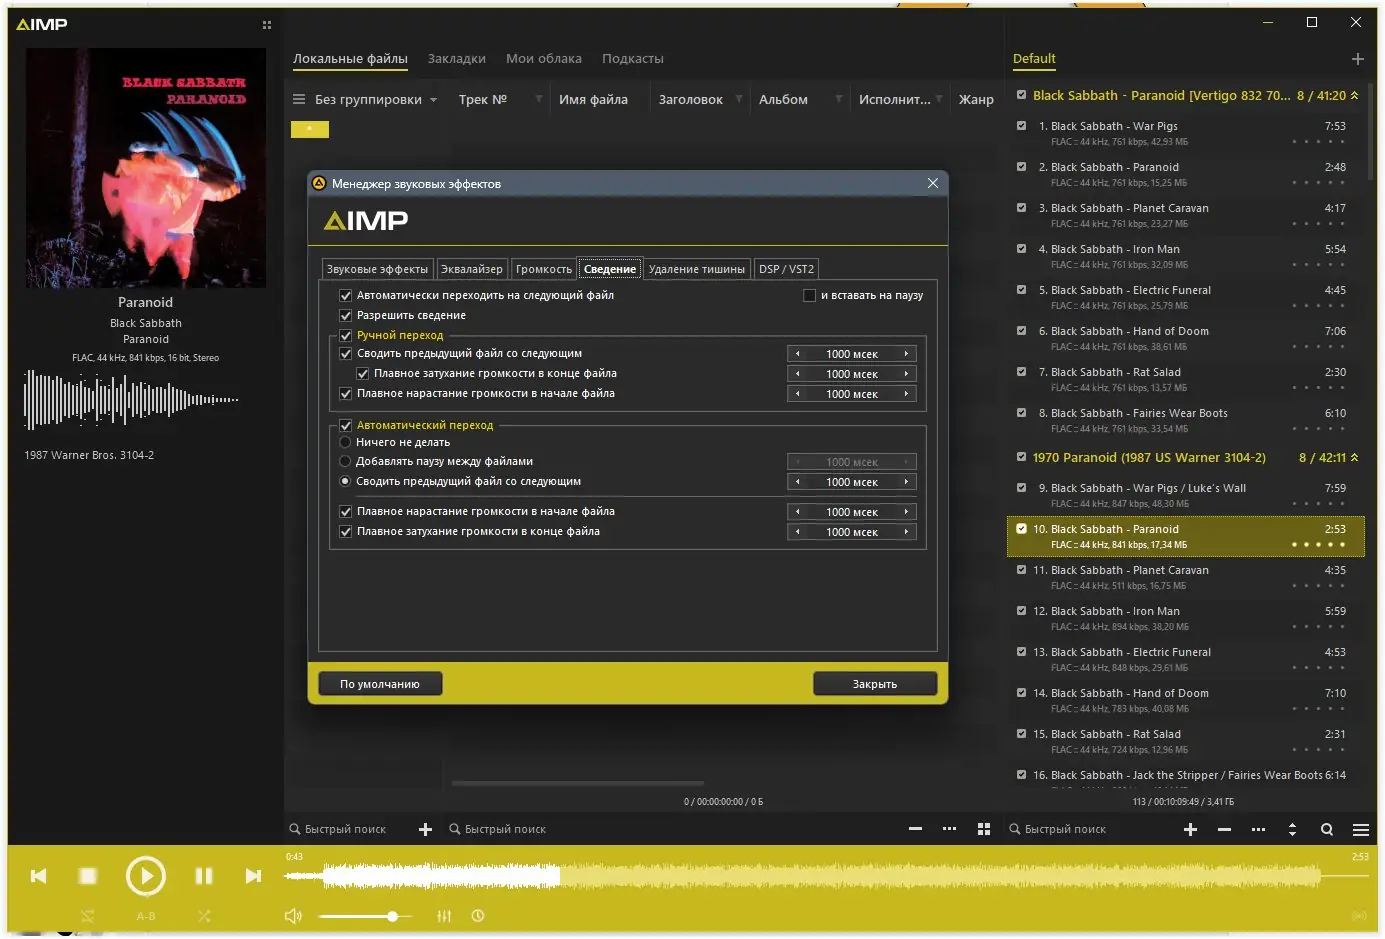The image size is (1385, 939).
Task: Switch the library view with the grid icon
Action: coord(984,829)
